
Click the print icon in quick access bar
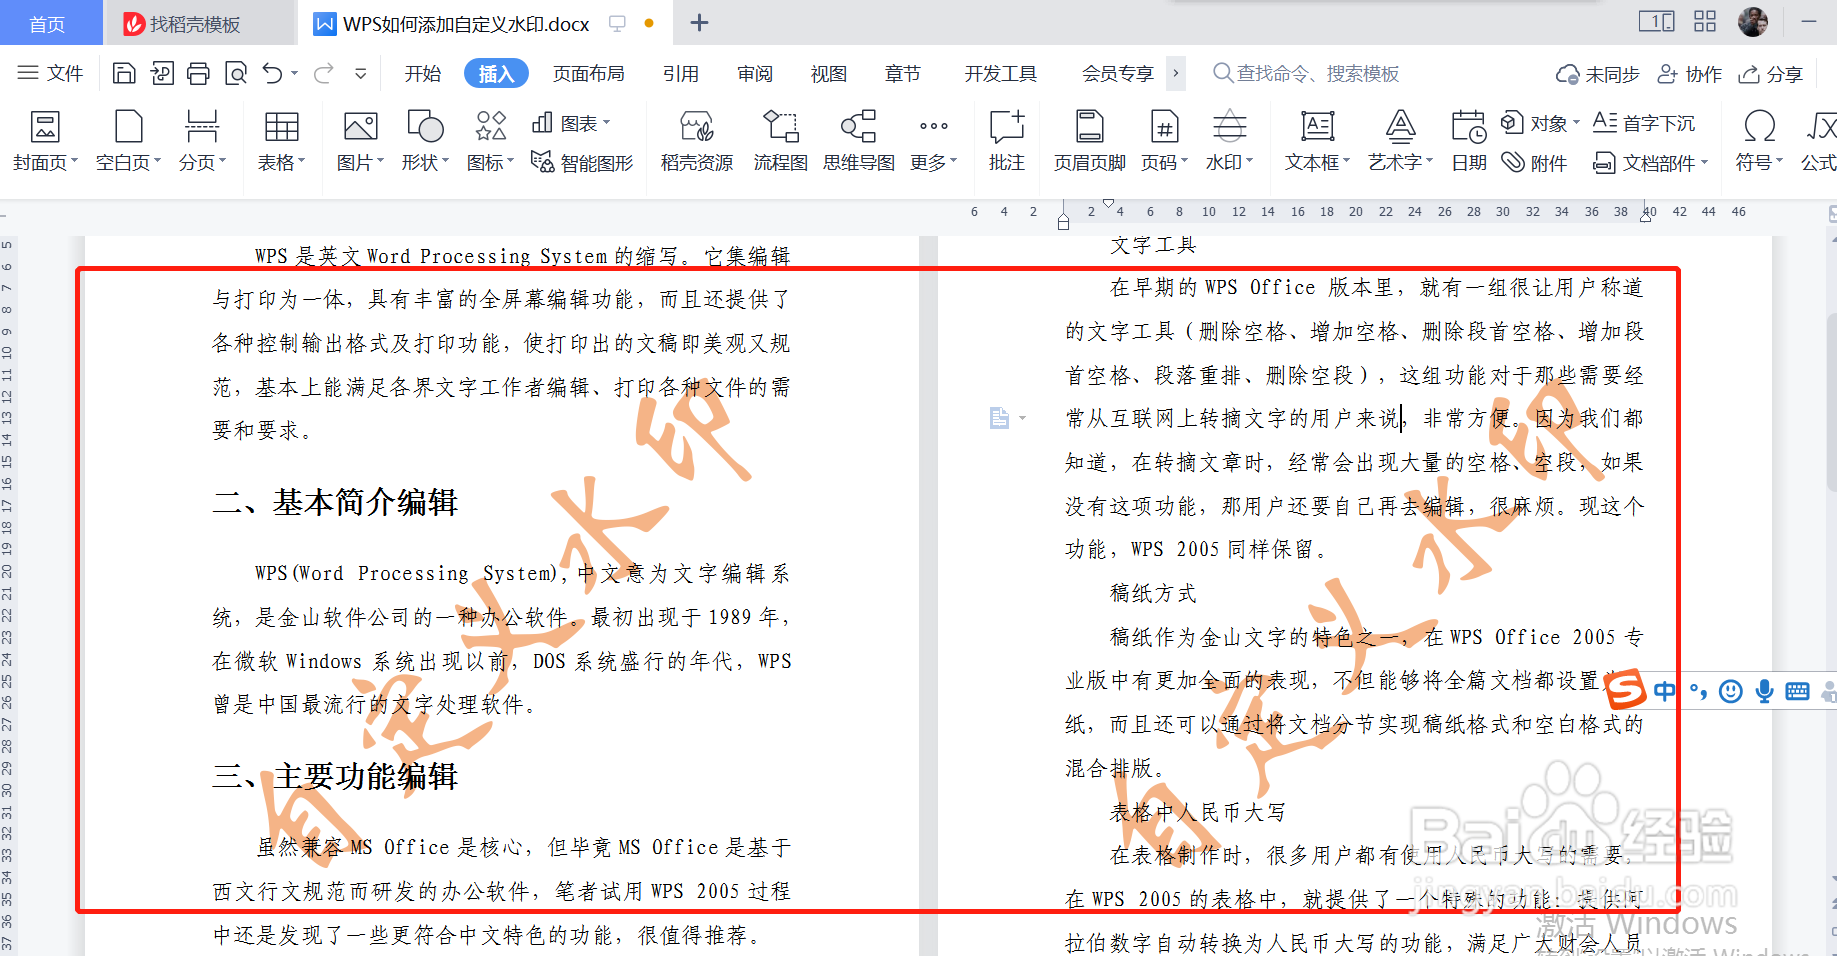click(199, 73)
